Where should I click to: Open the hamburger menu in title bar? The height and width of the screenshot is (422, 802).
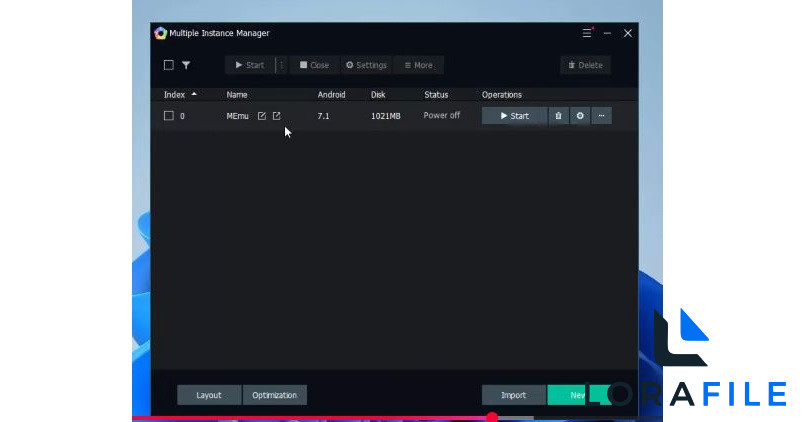pyautogui.click(x=587, y=33)
